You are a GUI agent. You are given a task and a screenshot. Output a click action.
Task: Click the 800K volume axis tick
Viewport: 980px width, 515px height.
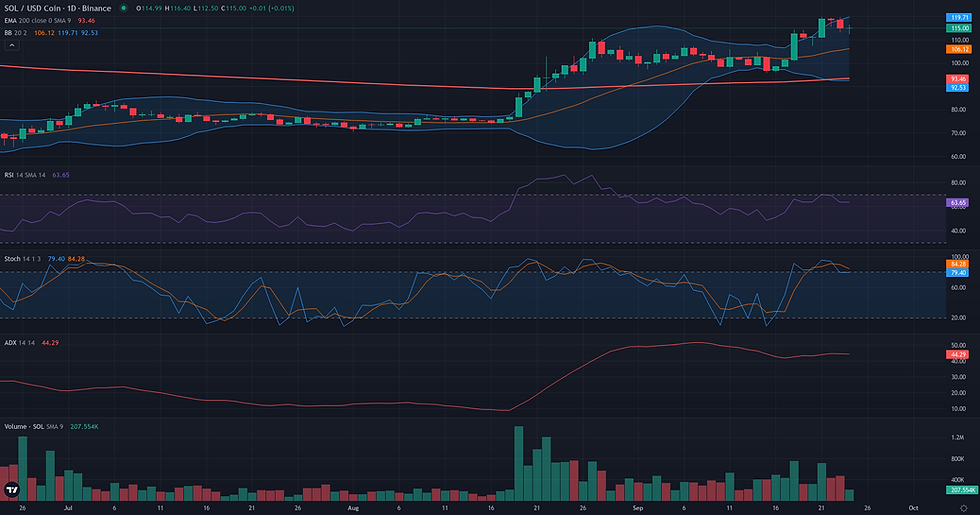(x=958, y=459)
